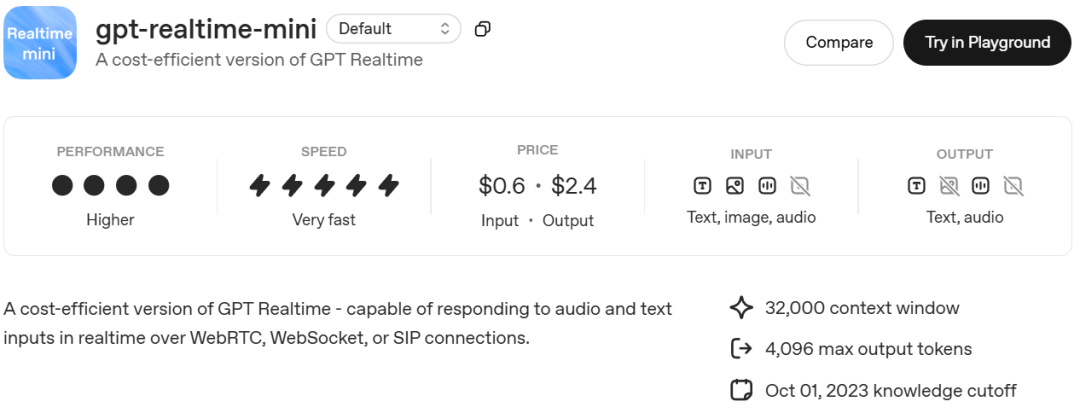Image resolution: width=1080 pixels, height=413 pixels.
Task: Click the text input modality icon
Action: [x=702, y=185]
